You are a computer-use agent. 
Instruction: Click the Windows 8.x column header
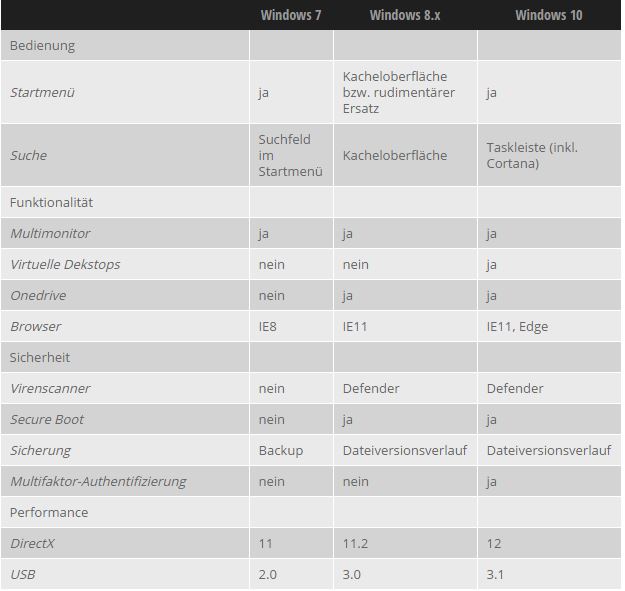pos(405,15)
